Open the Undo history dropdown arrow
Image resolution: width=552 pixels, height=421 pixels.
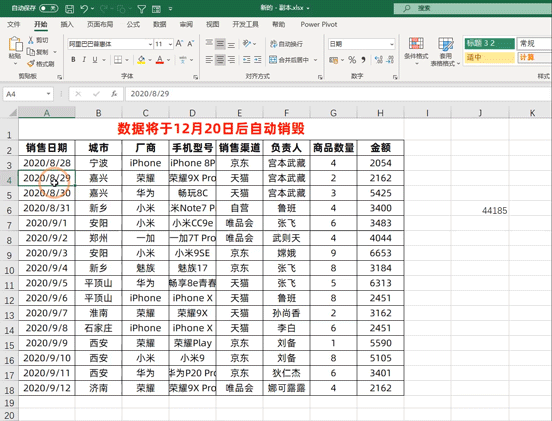93,8
